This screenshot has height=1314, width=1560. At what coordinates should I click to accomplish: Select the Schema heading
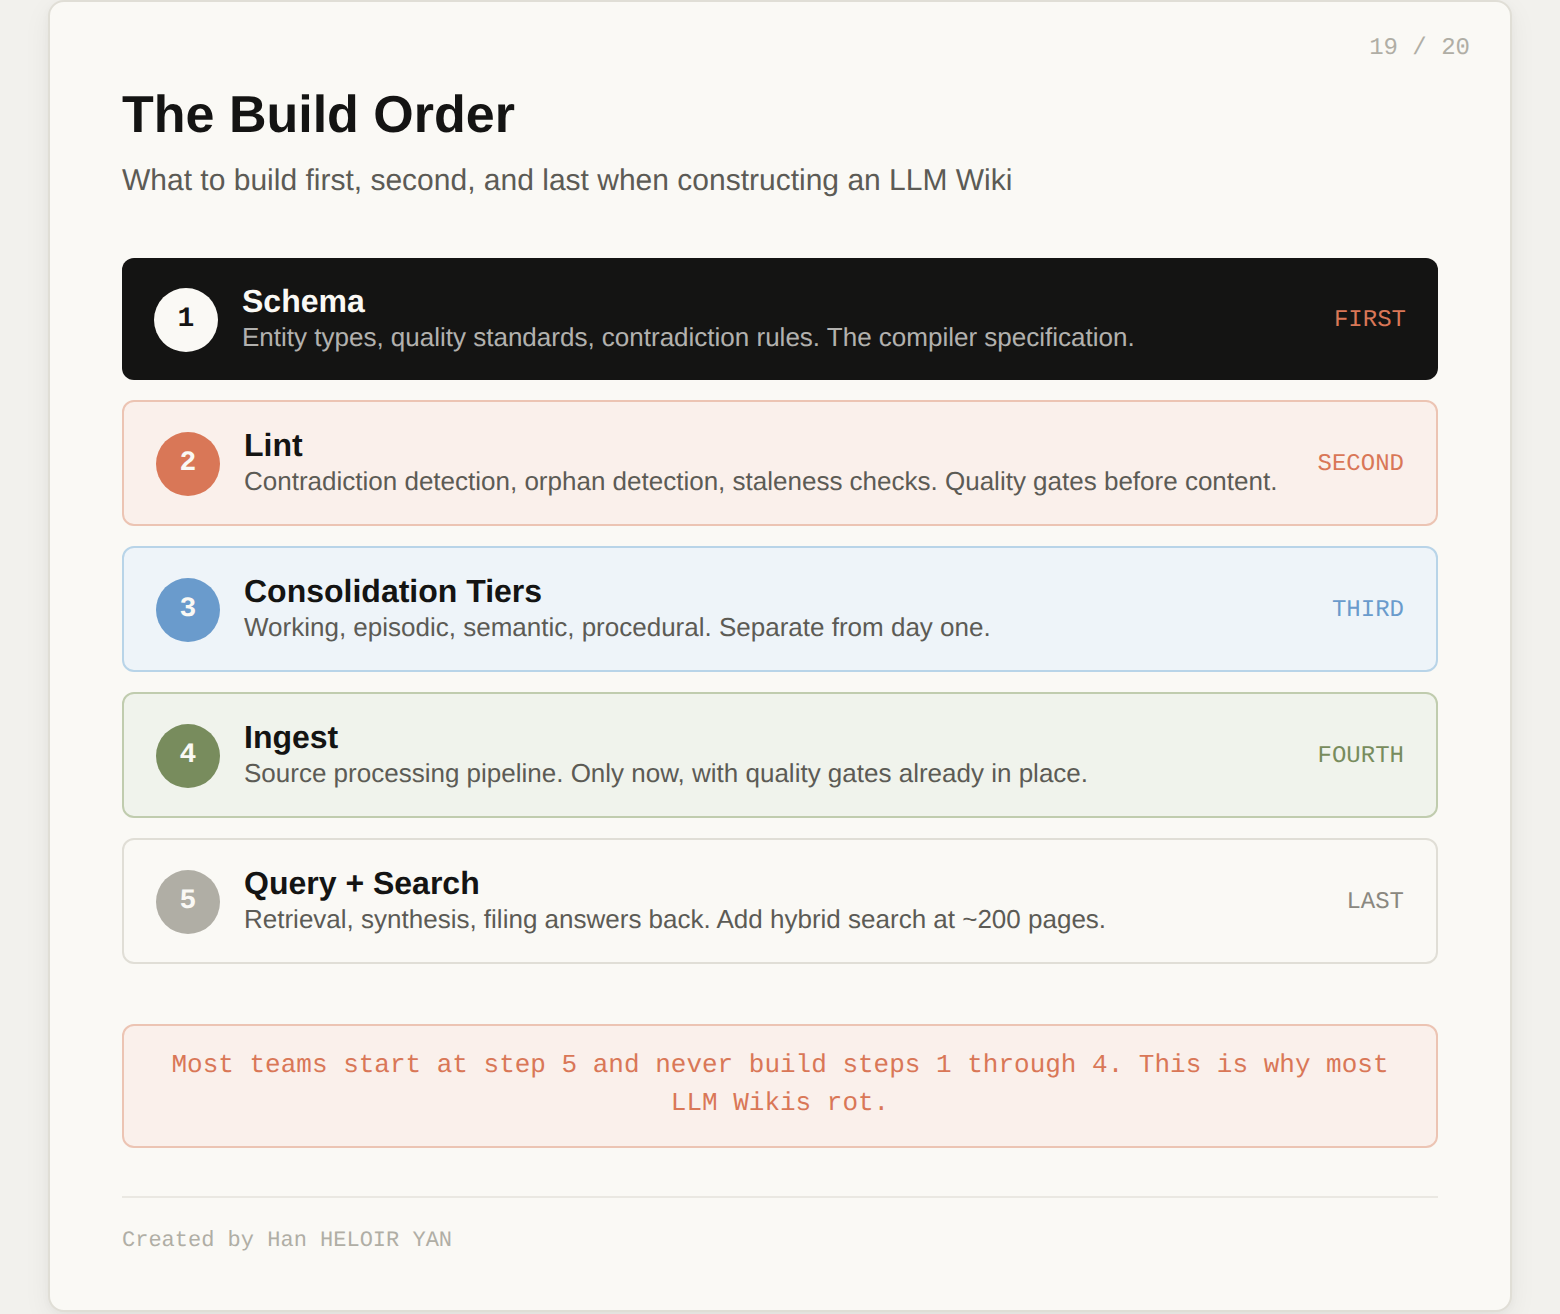(303, 301)
